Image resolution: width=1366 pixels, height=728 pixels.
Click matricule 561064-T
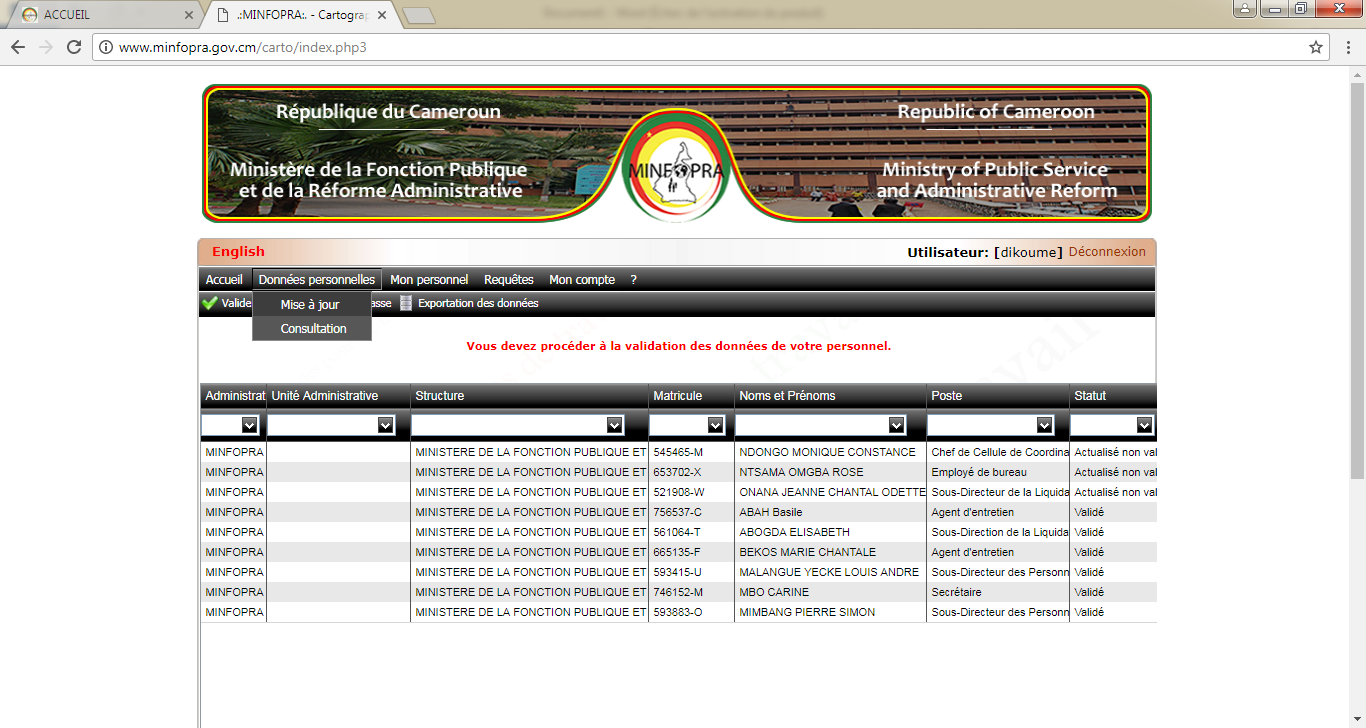point(677,532)
